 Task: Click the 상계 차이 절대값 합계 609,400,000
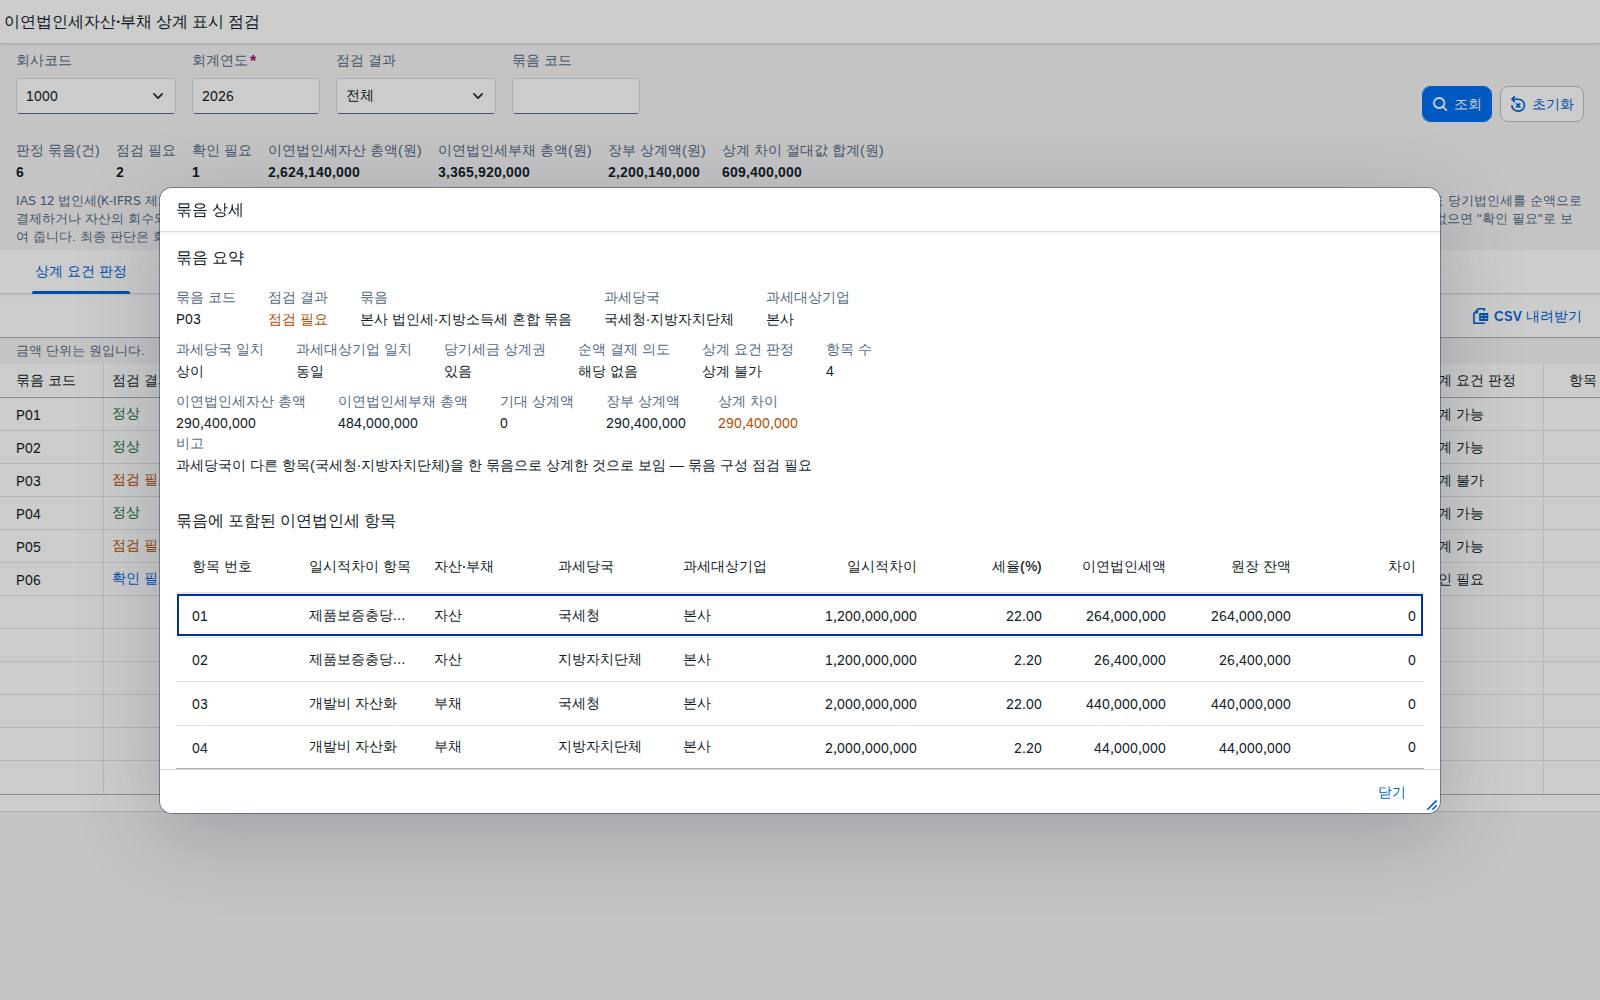[x=762, y=172]
